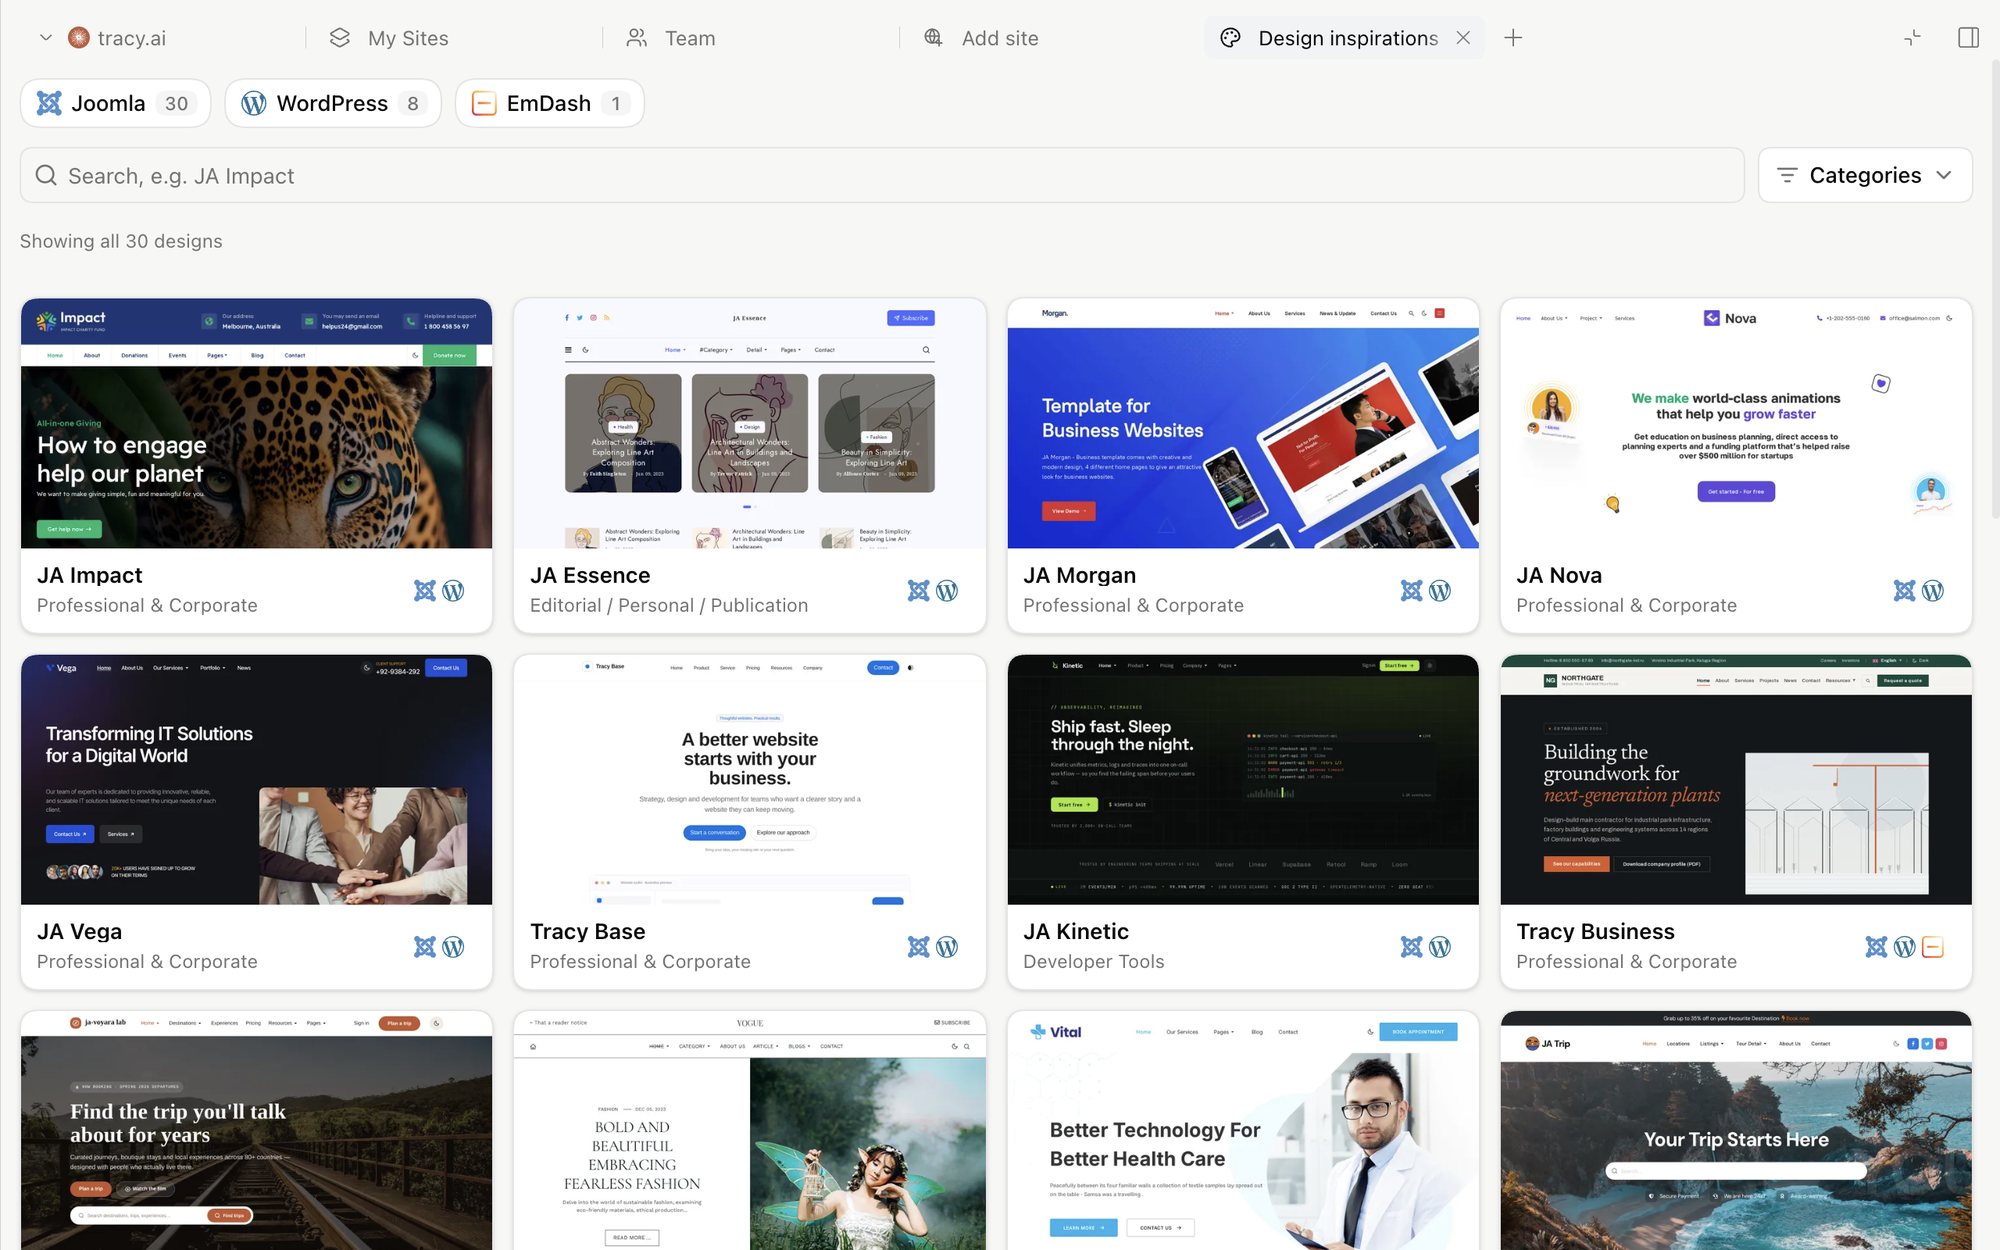Open the JA Essence design thumbnail
This screenshot has height=1250, width=2000.
coord(749,423)
